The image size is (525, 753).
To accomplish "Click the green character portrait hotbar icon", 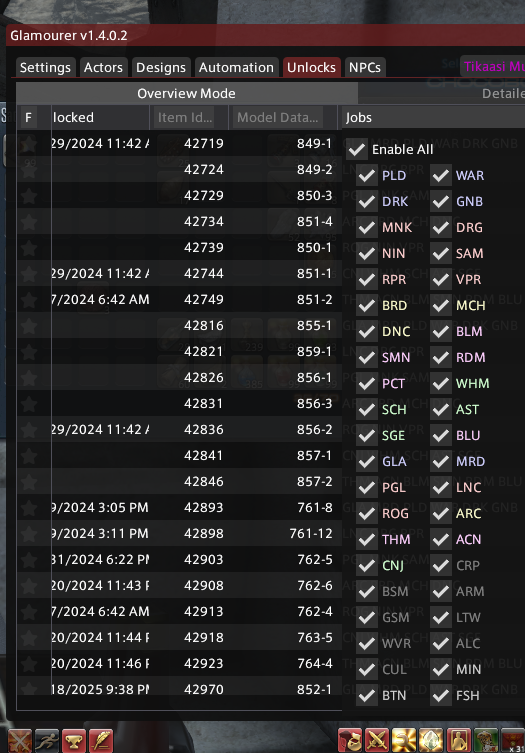I will point(486,741).
